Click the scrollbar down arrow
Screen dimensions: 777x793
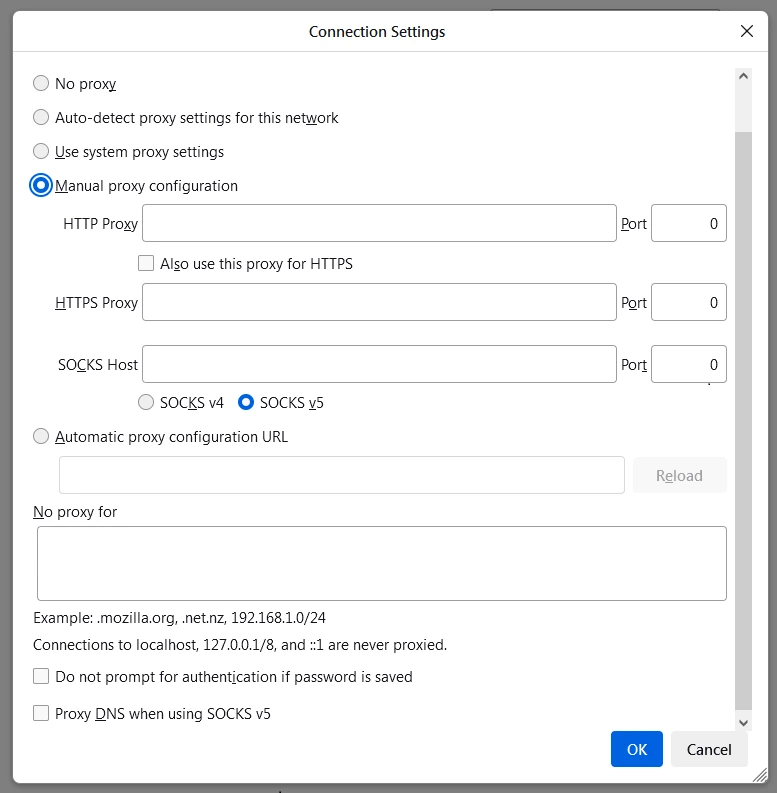743,722
